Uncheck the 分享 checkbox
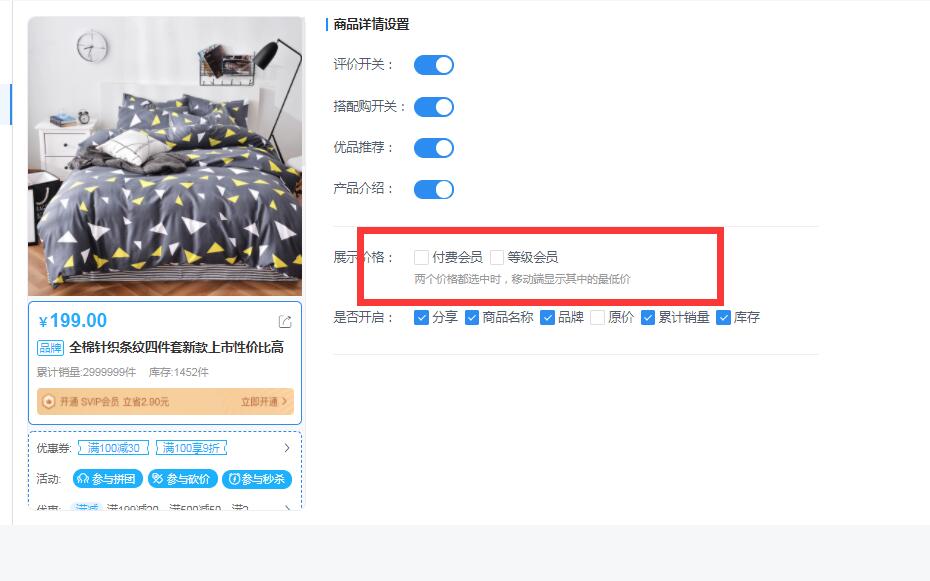Viewport: 930px width, 581px height. tap(421, 318)
